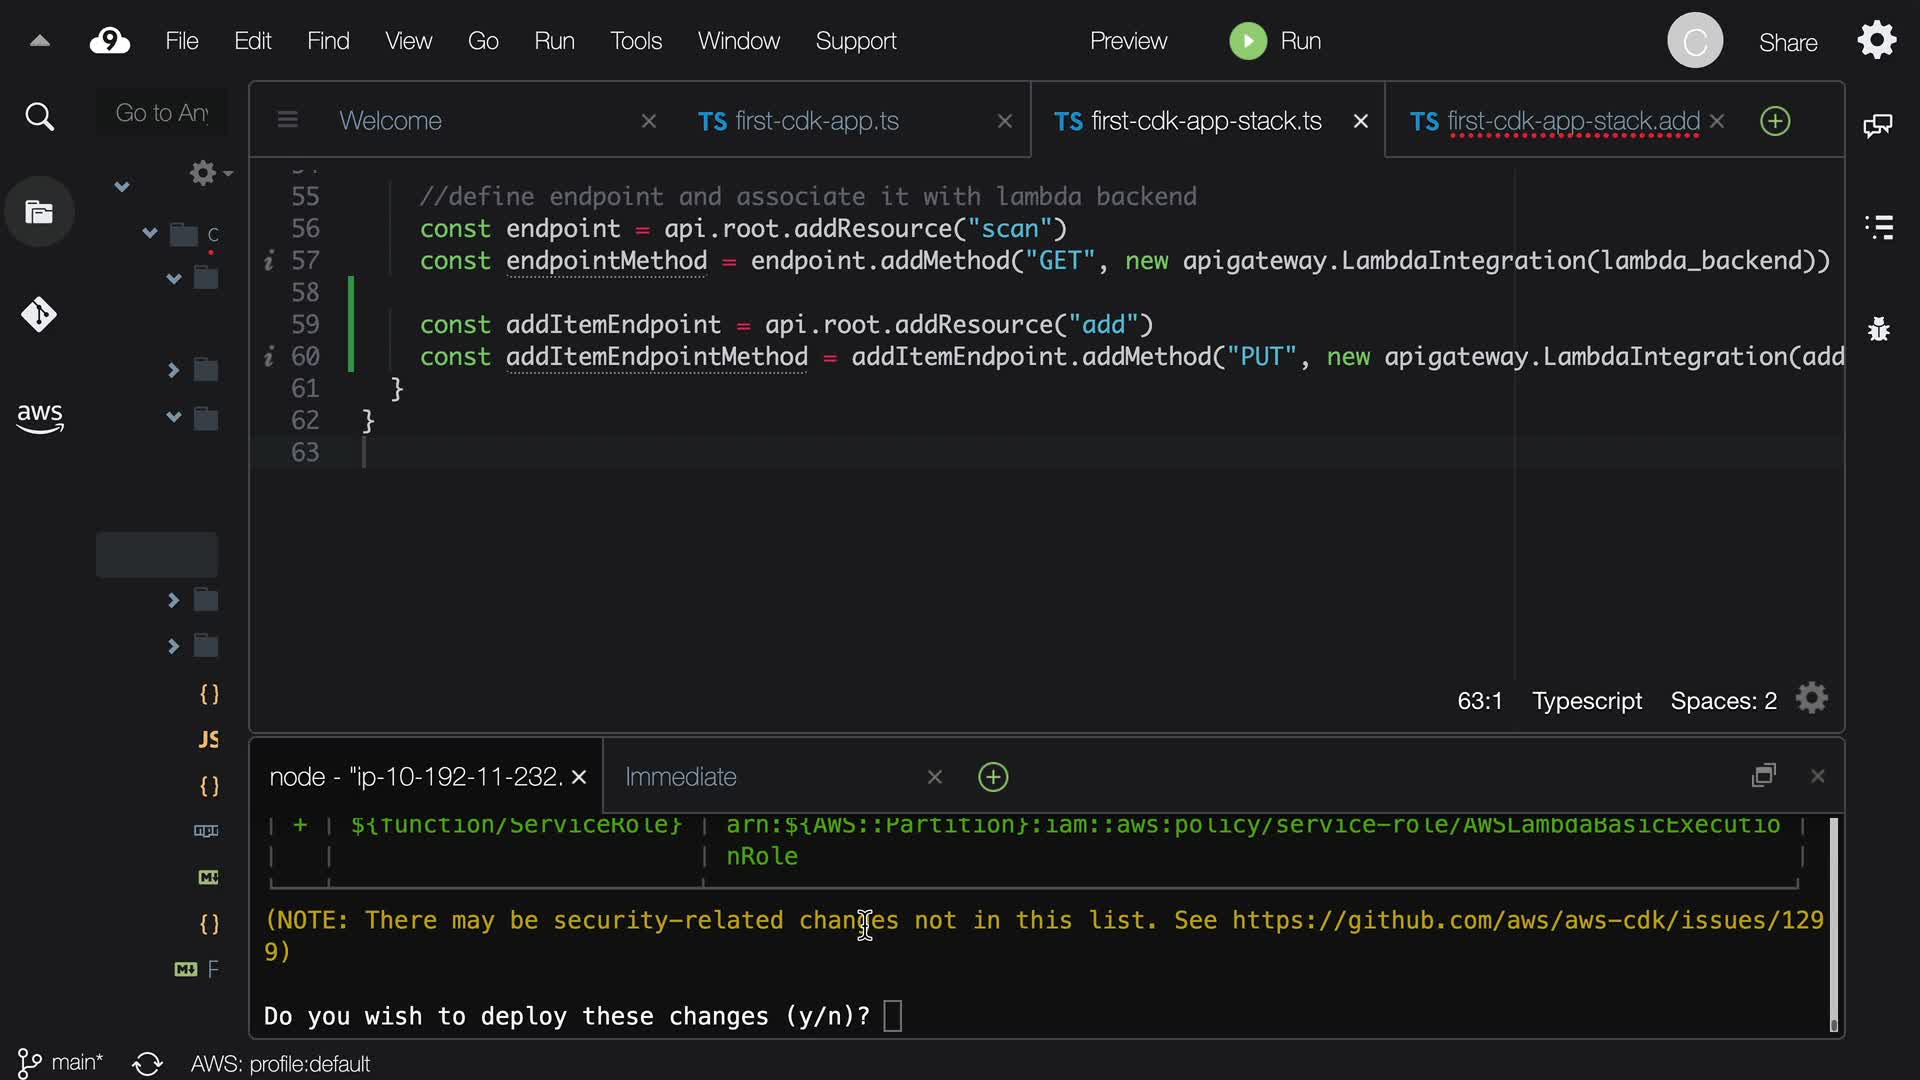Open the Cloud9 preferences gear icon
This screenshot has height=1080, width=1920.
pyautogui.click(x=1877, y=41)
